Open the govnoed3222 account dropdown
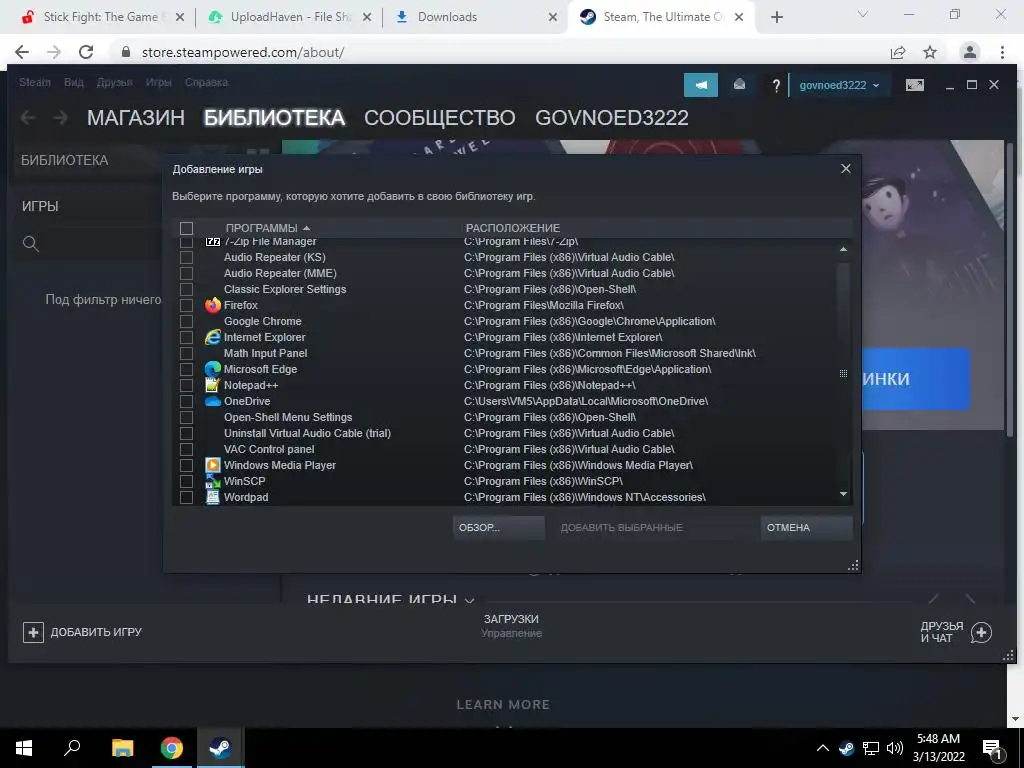Viewport: 1024px width, 768px height. 839,85
